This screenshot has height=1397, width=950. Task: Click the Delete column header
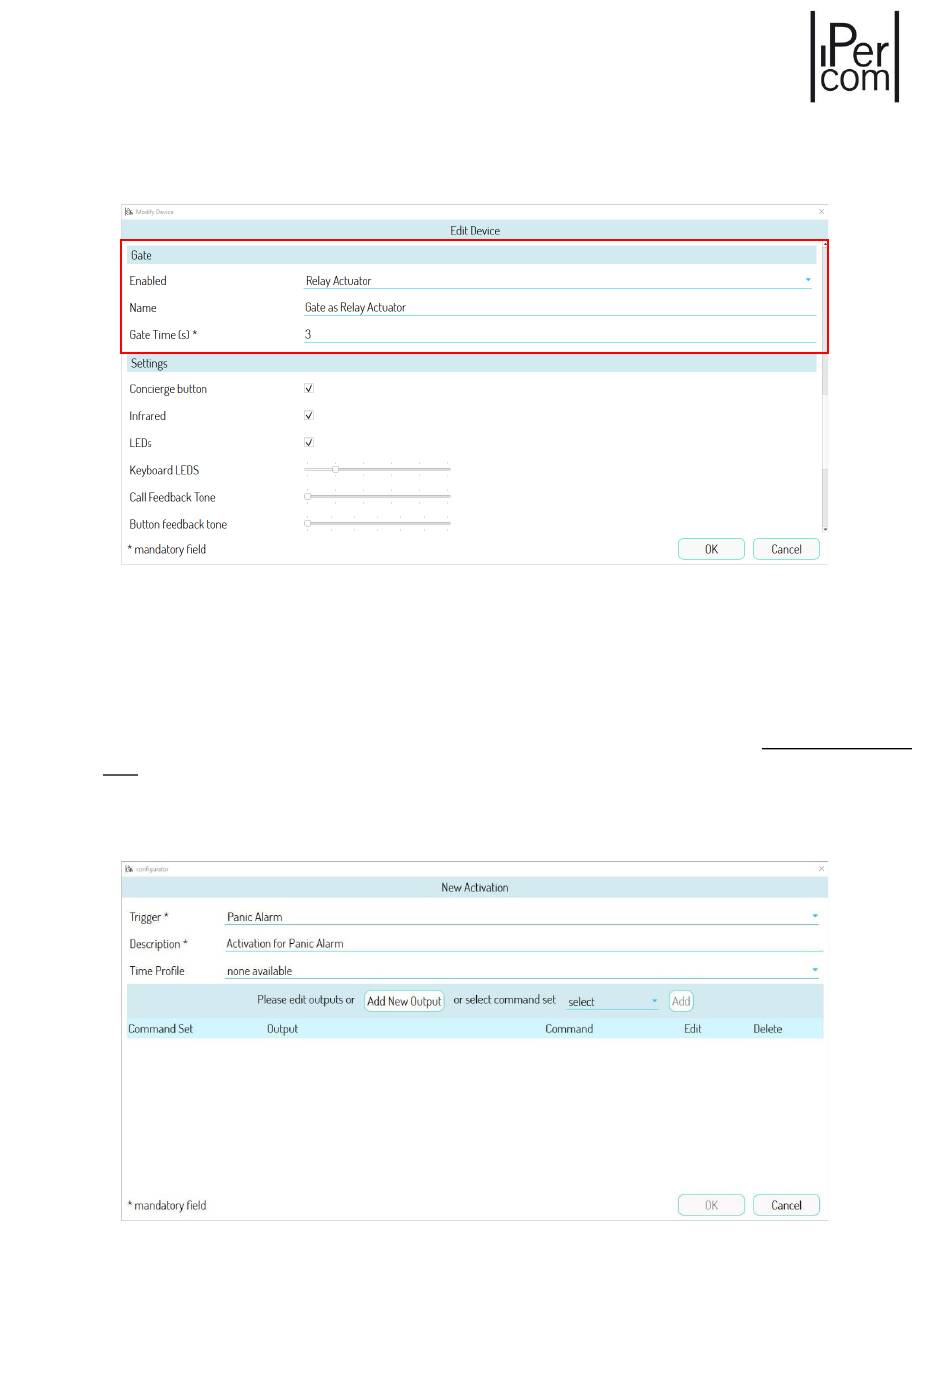pyautogui.click(x=768, y=1029)
